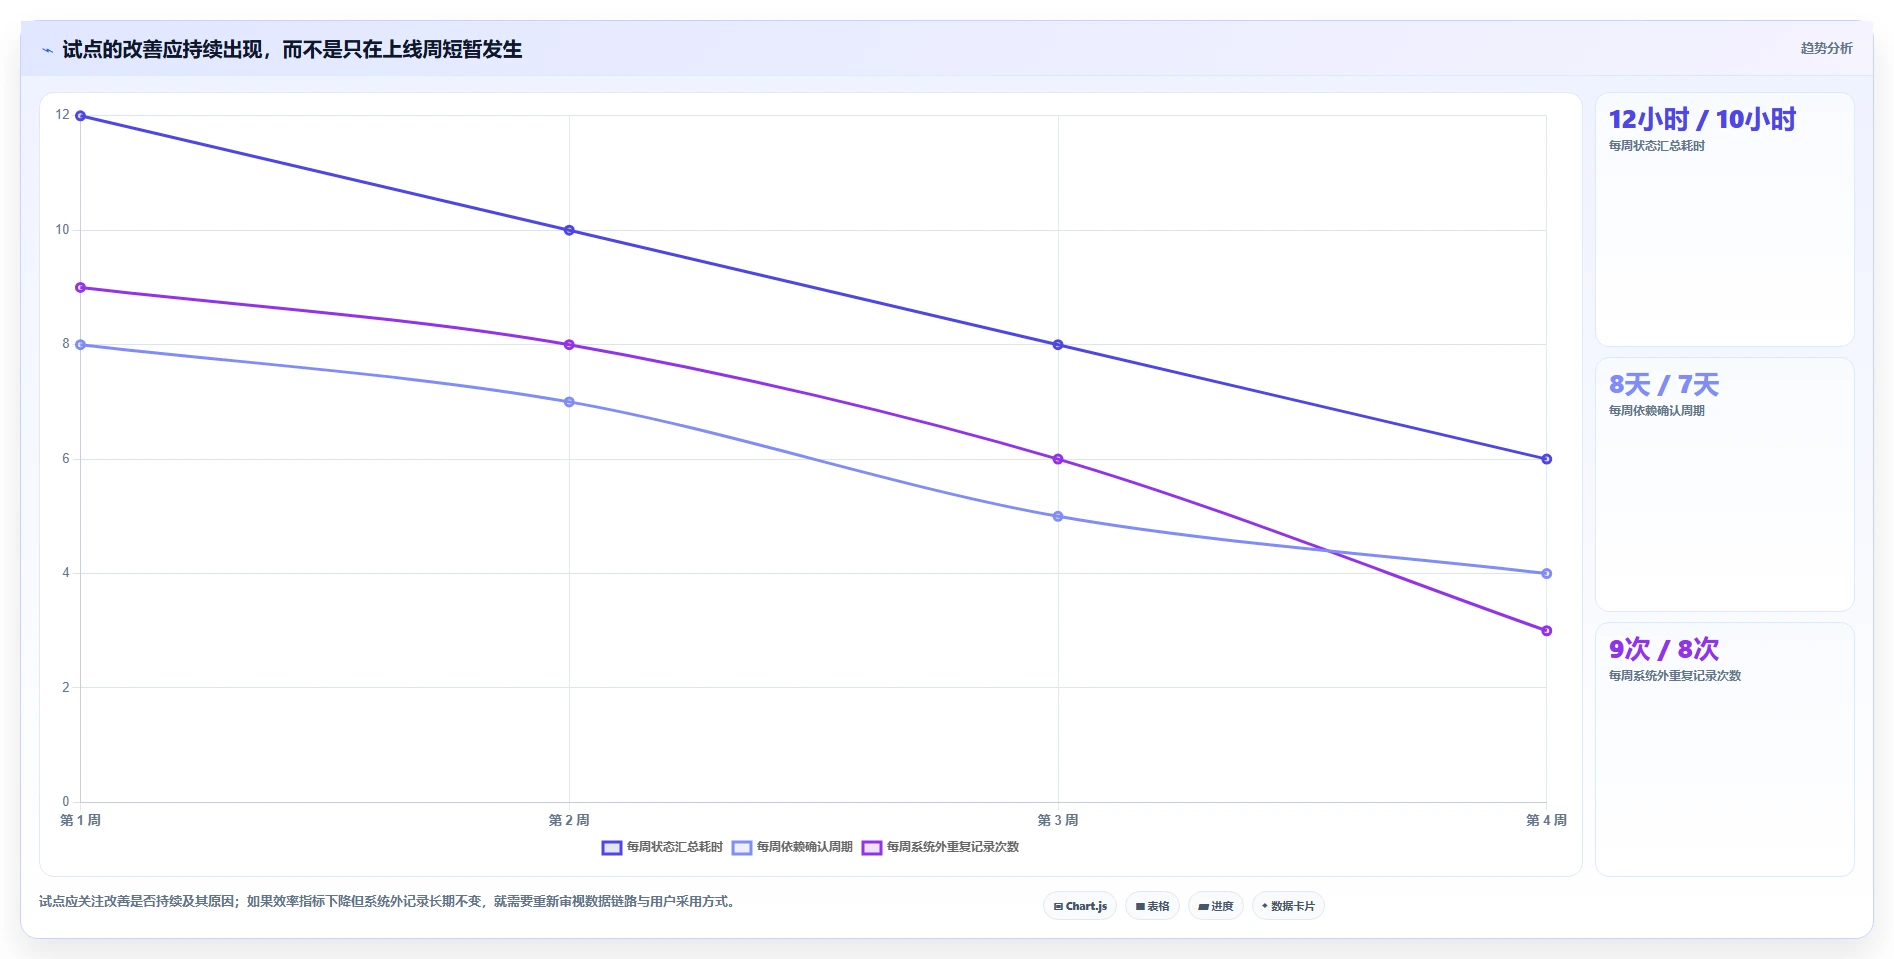Image resolution: width=1894 pixels, height=959 pixels.
Task: Click the small trend icon beside the title
Action: (47, 50)
